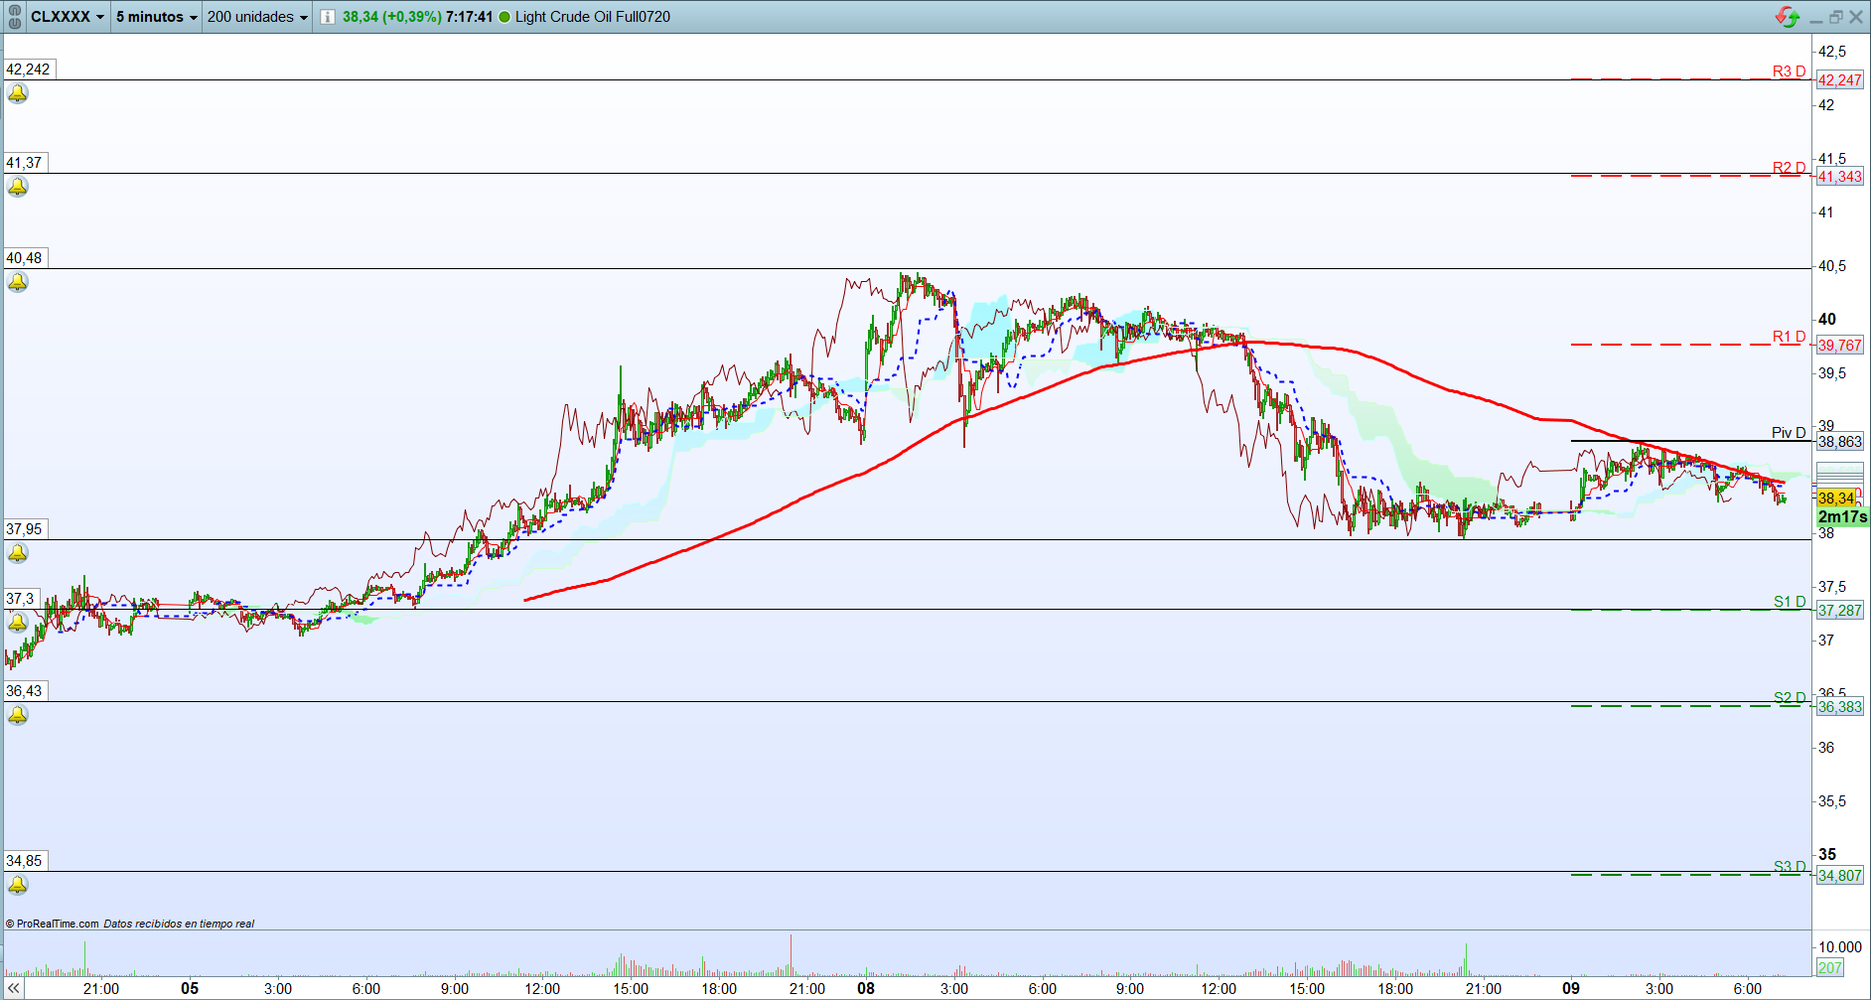Click the 2m17s candle countdown timer
1871x1000 pixels.
[1842, 517]
